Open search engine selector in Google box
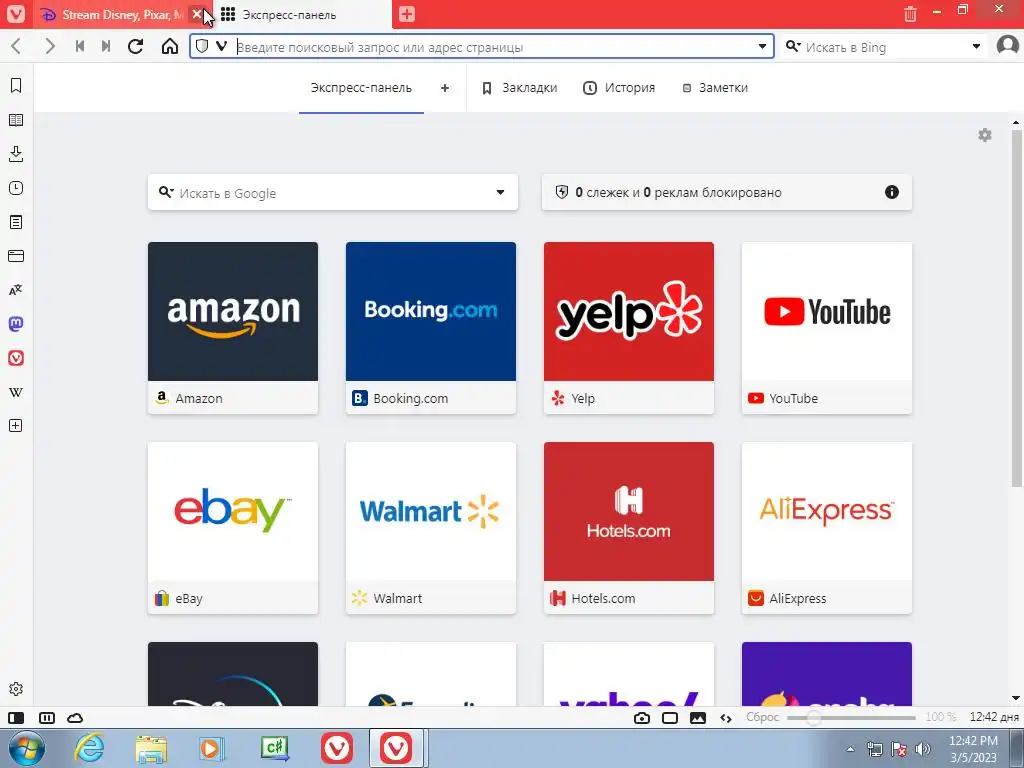 [x=166, y=192]
